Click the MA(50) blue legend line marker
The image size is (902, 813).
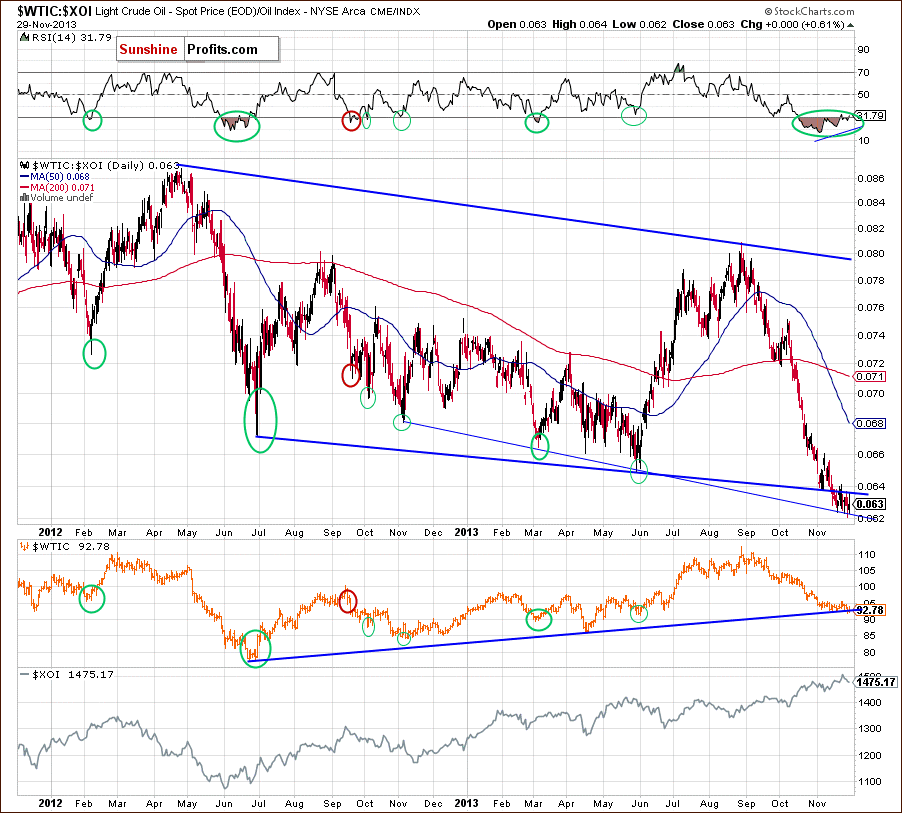(25, 177)
